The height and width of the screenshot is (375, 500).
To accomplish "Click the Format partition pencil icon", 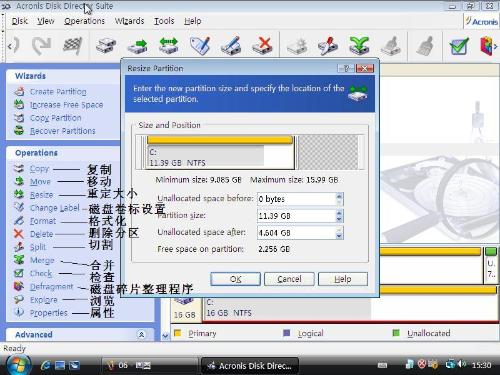I will point(231,46).
